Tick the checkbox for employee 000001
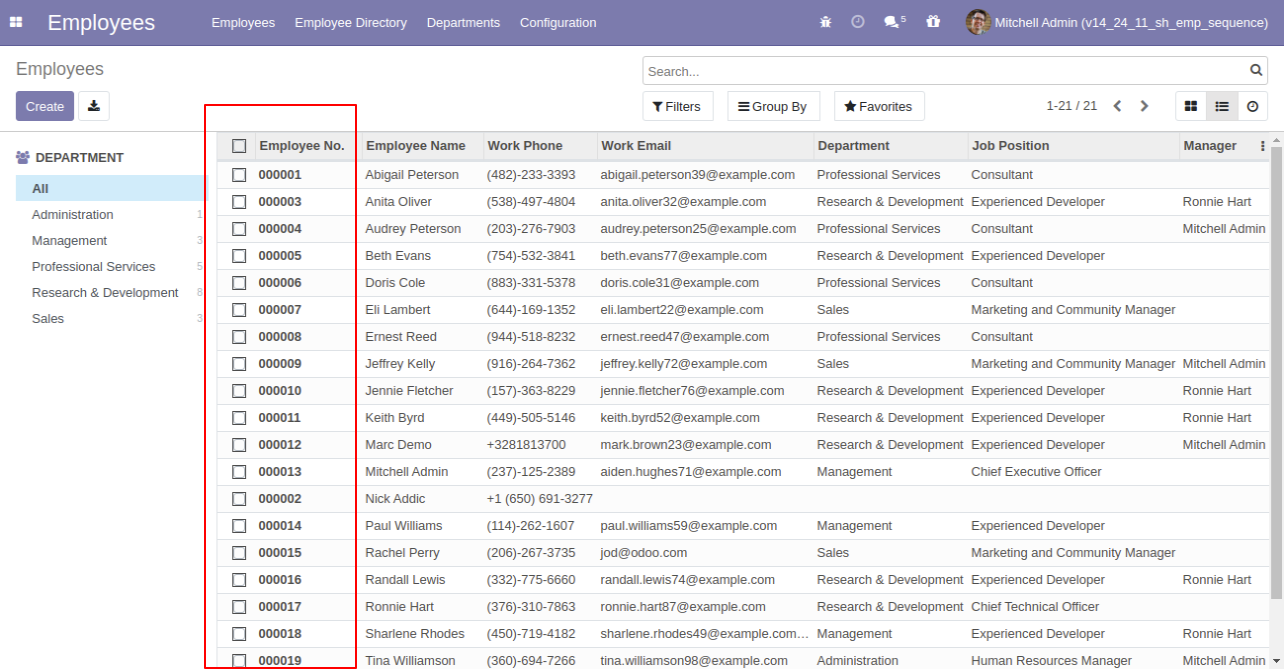The image size is (1284, 669). tap(239, 175)
